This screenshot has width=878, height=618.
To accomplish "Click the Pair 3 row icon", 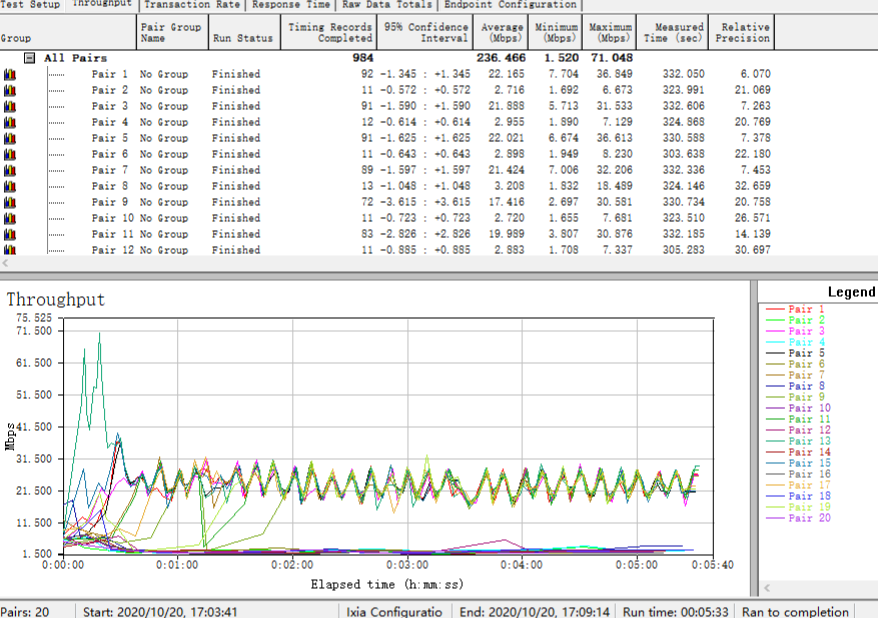I will 10,106.
